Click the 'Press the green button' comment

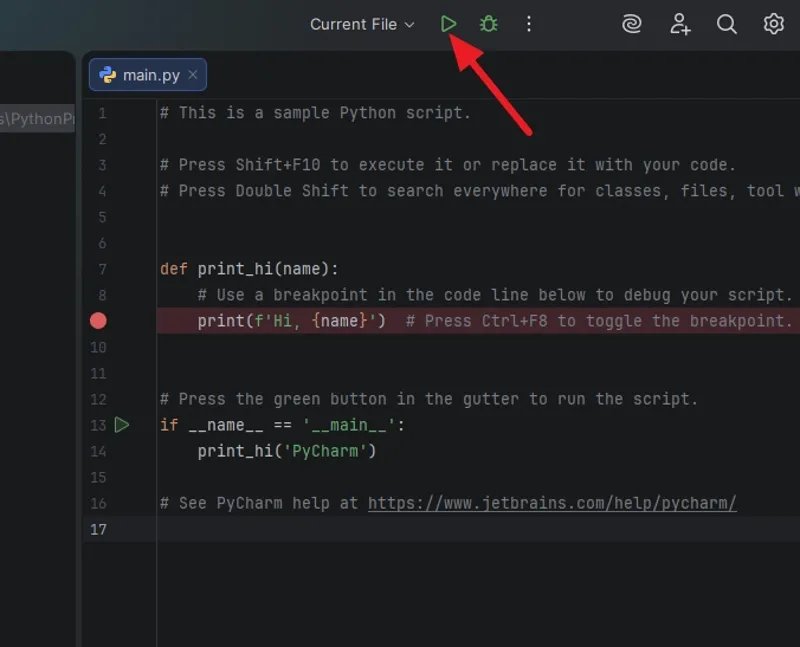[429, 399]
